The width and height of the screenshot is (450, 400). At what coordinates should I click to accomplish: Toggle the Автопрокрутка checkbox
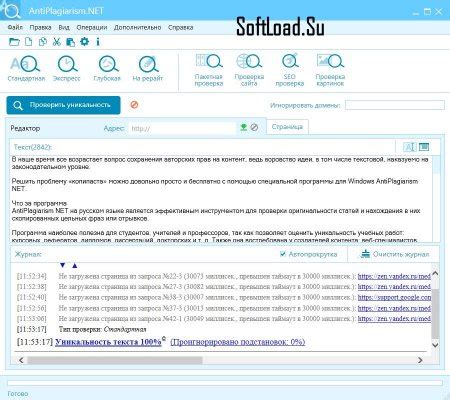click(x=283, y=254)
